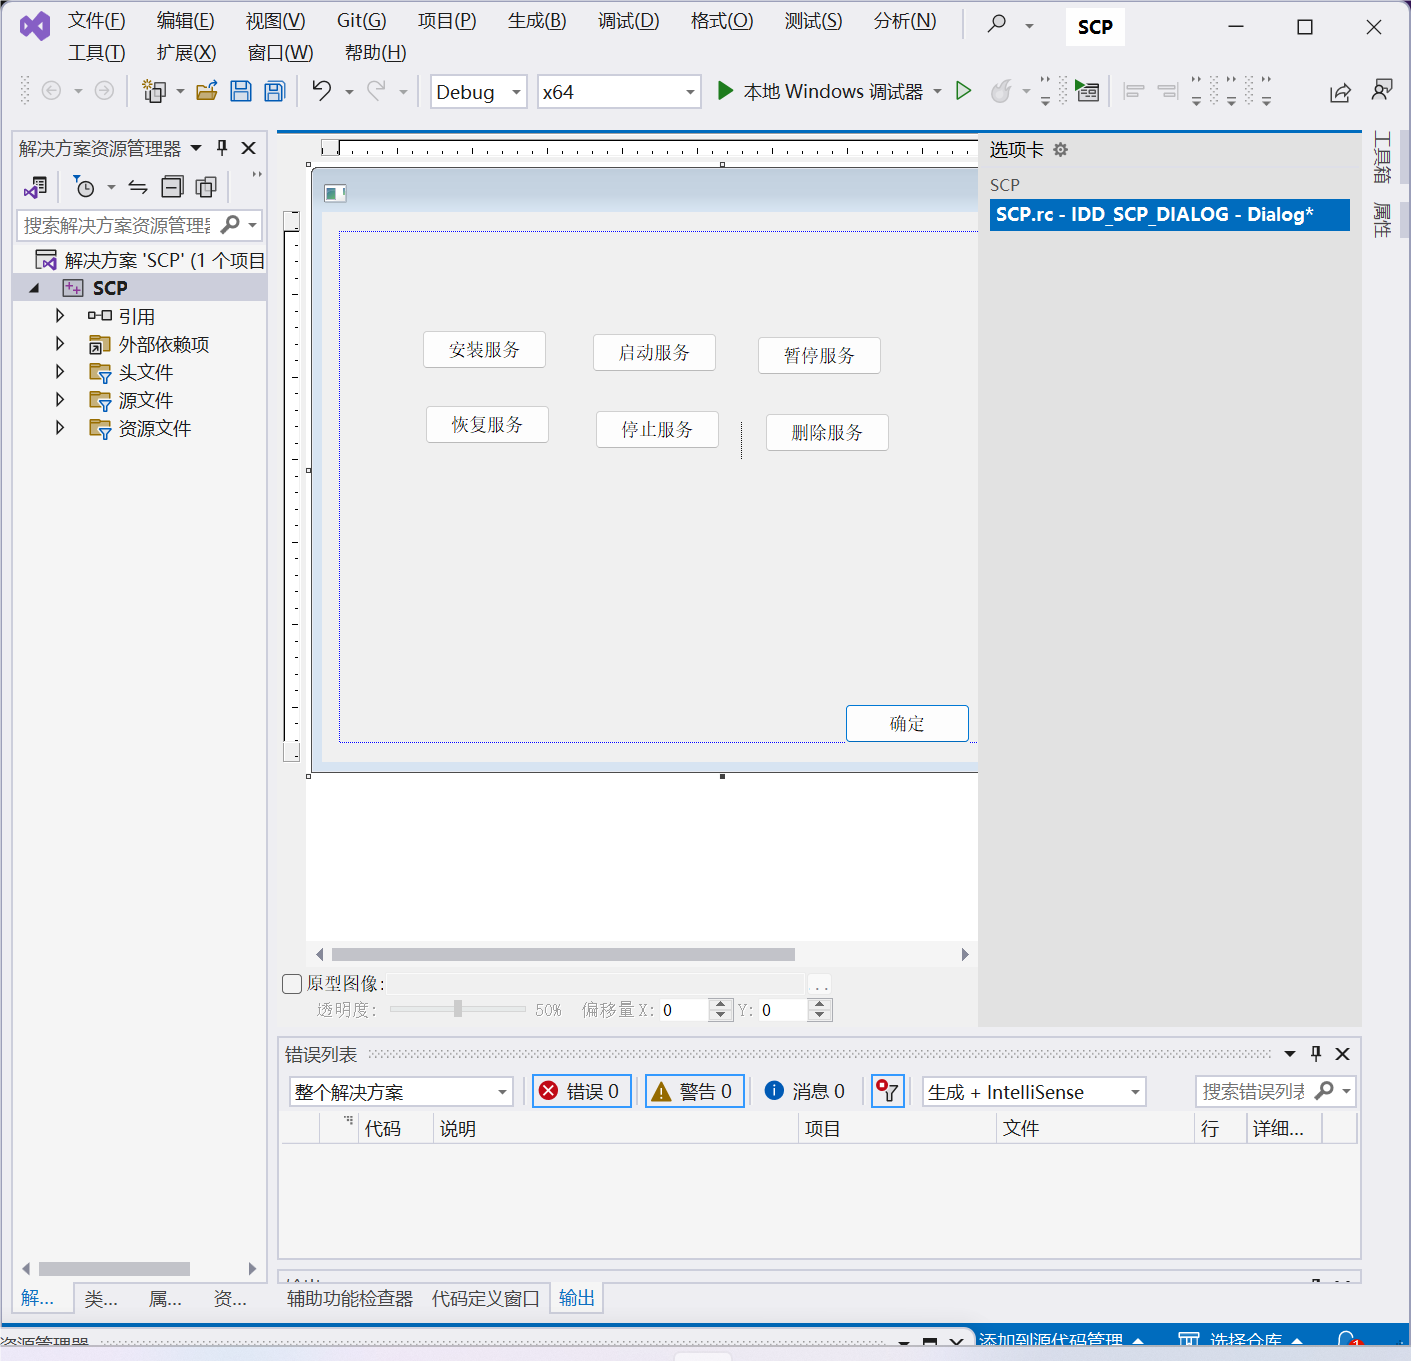Click the prototype image browse button
This screenshot has height=1361, width=1411.
(x=820, y=984)
